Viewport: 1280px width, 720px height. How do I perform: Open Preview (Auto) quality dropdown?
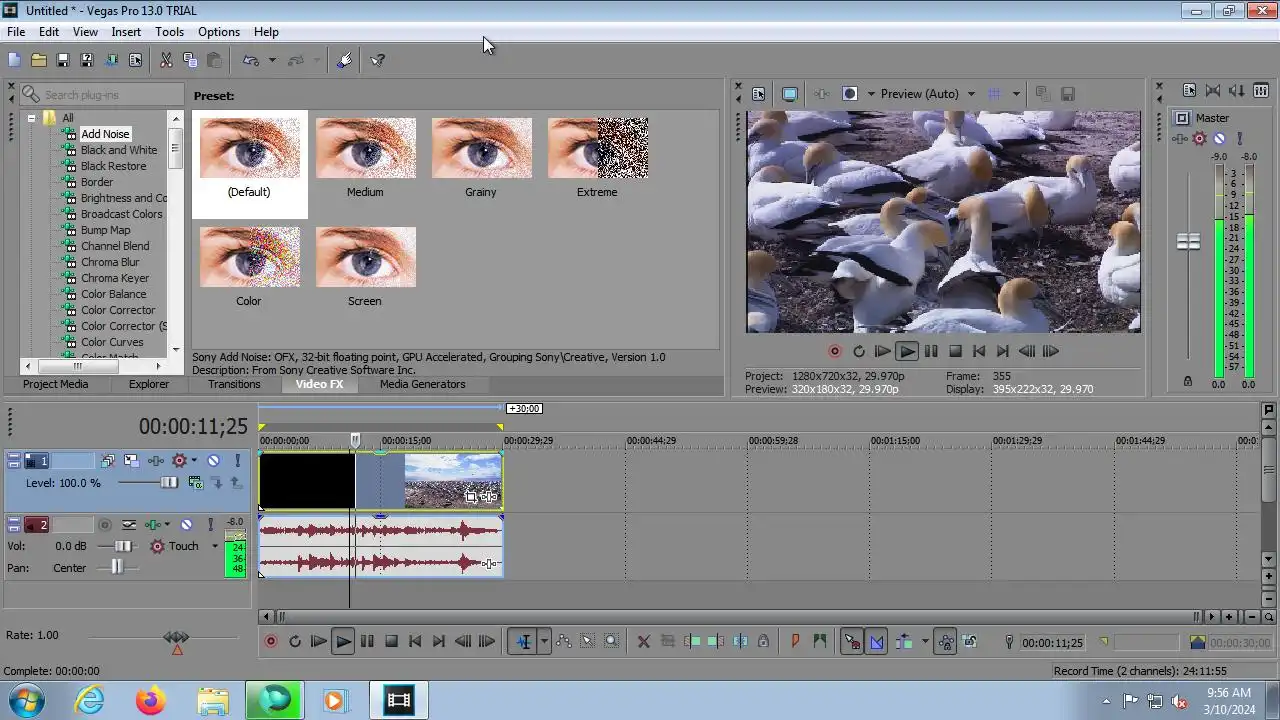coord(970,94)
